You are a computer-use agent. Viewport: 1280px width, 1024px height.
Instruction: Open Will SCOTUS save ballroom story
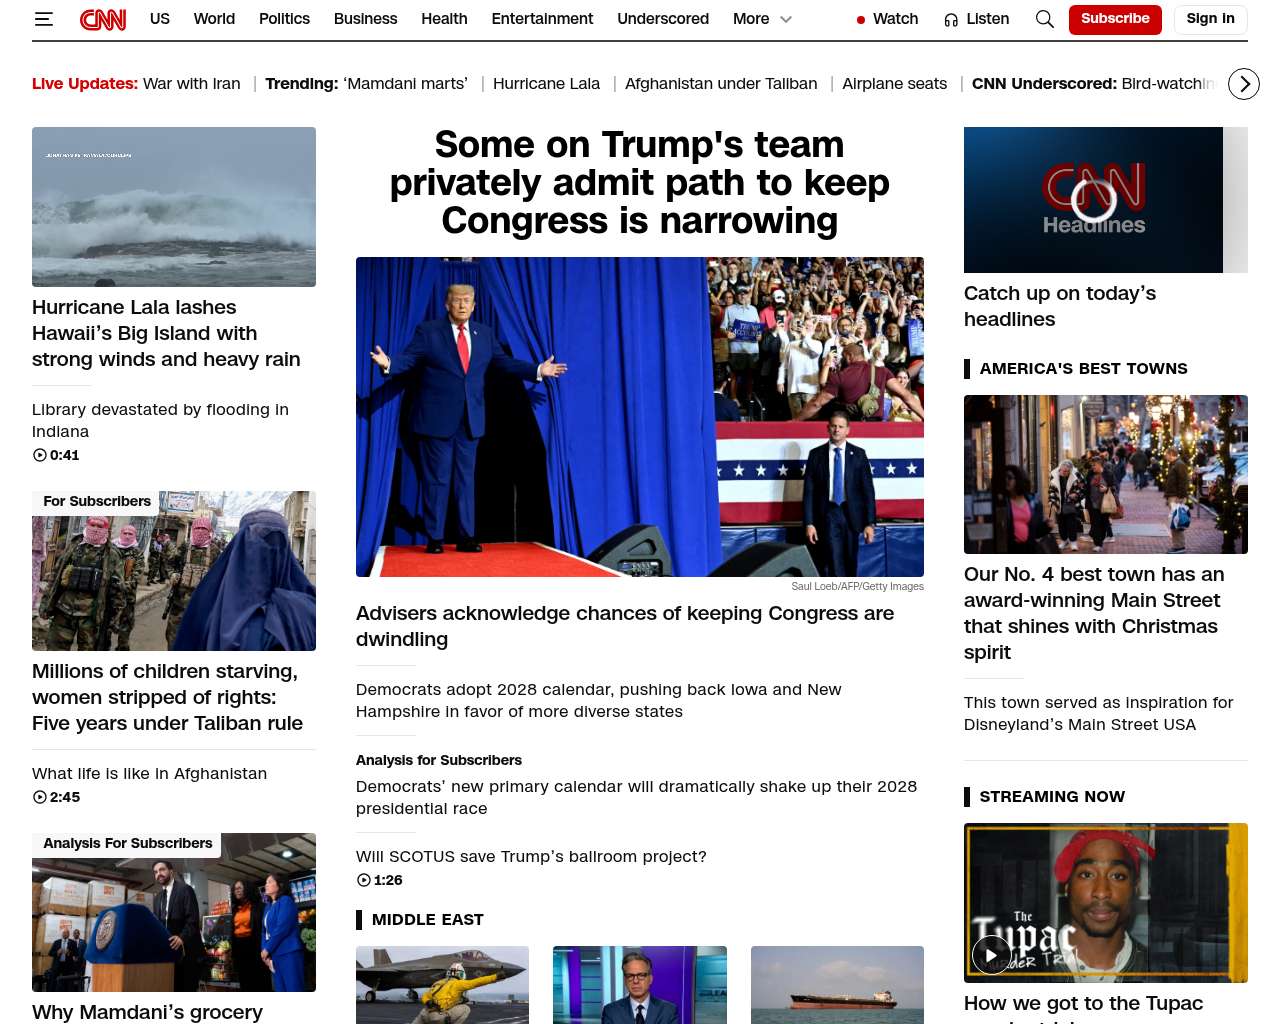pos(531,857)
